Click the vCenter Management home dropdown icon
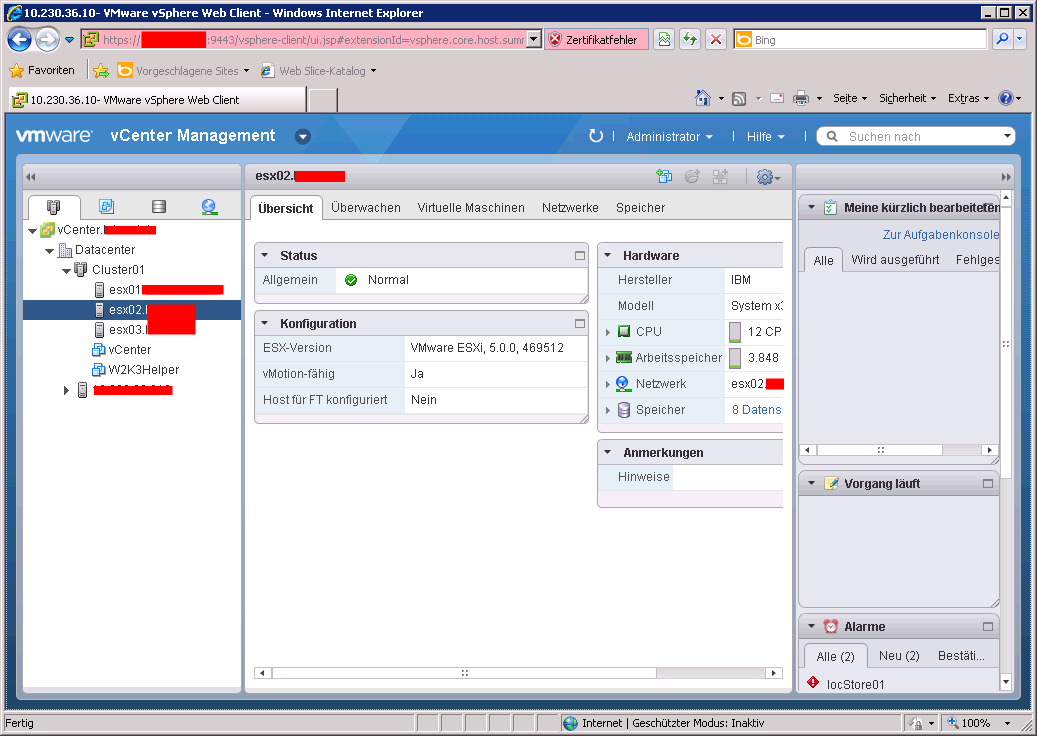This screenshot has height=736, width=1037. coord(303,137)
